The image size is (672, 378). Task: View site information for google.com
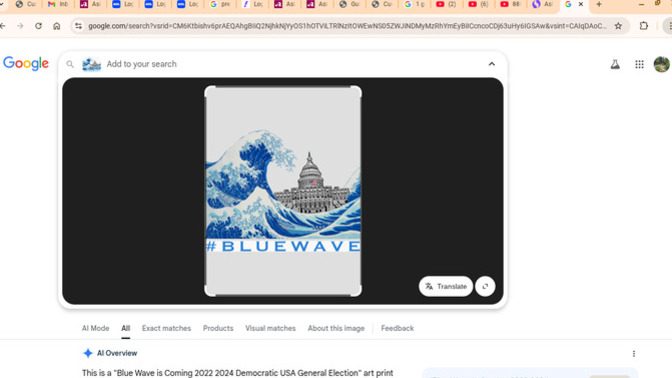[x=78, y=26]
